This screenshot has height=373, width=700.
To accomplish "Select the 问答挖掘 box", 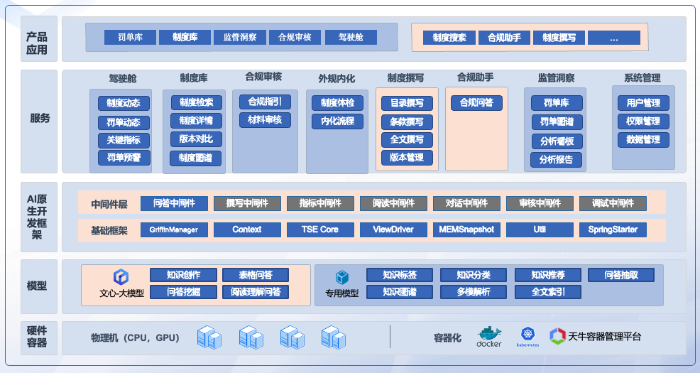I will click(x=183, y=292).
